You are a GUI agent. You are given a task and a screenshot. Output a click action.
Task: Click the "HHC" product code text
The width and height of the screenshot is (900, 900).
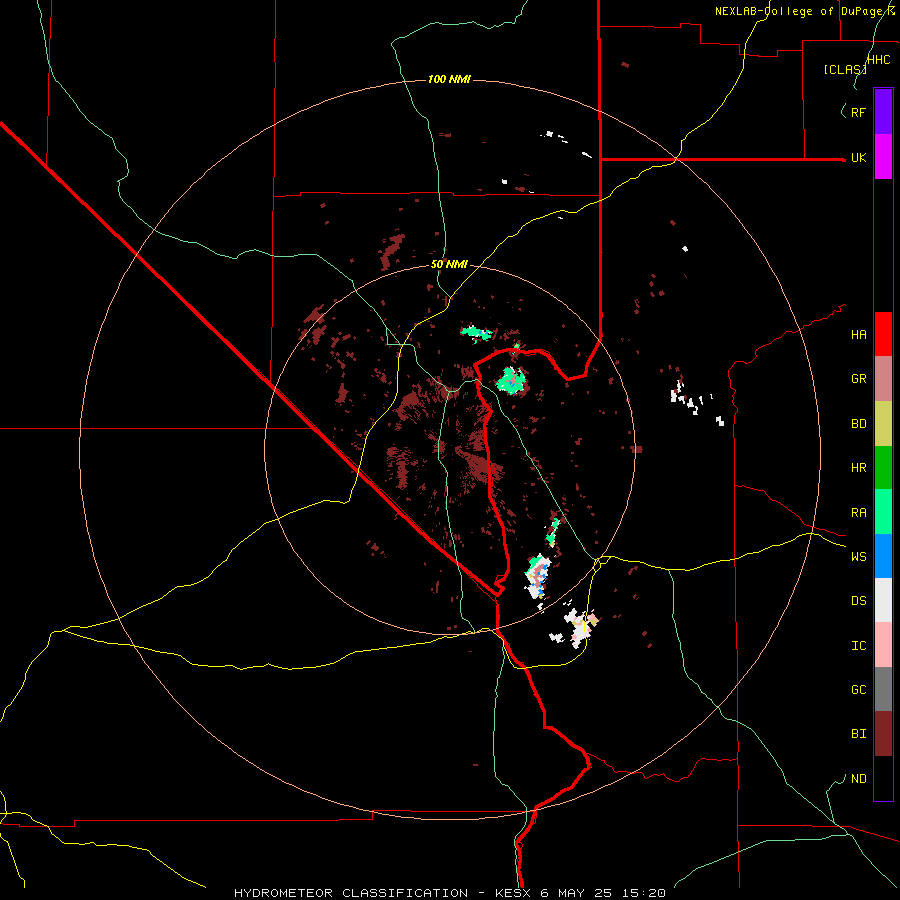click(878, 60)
